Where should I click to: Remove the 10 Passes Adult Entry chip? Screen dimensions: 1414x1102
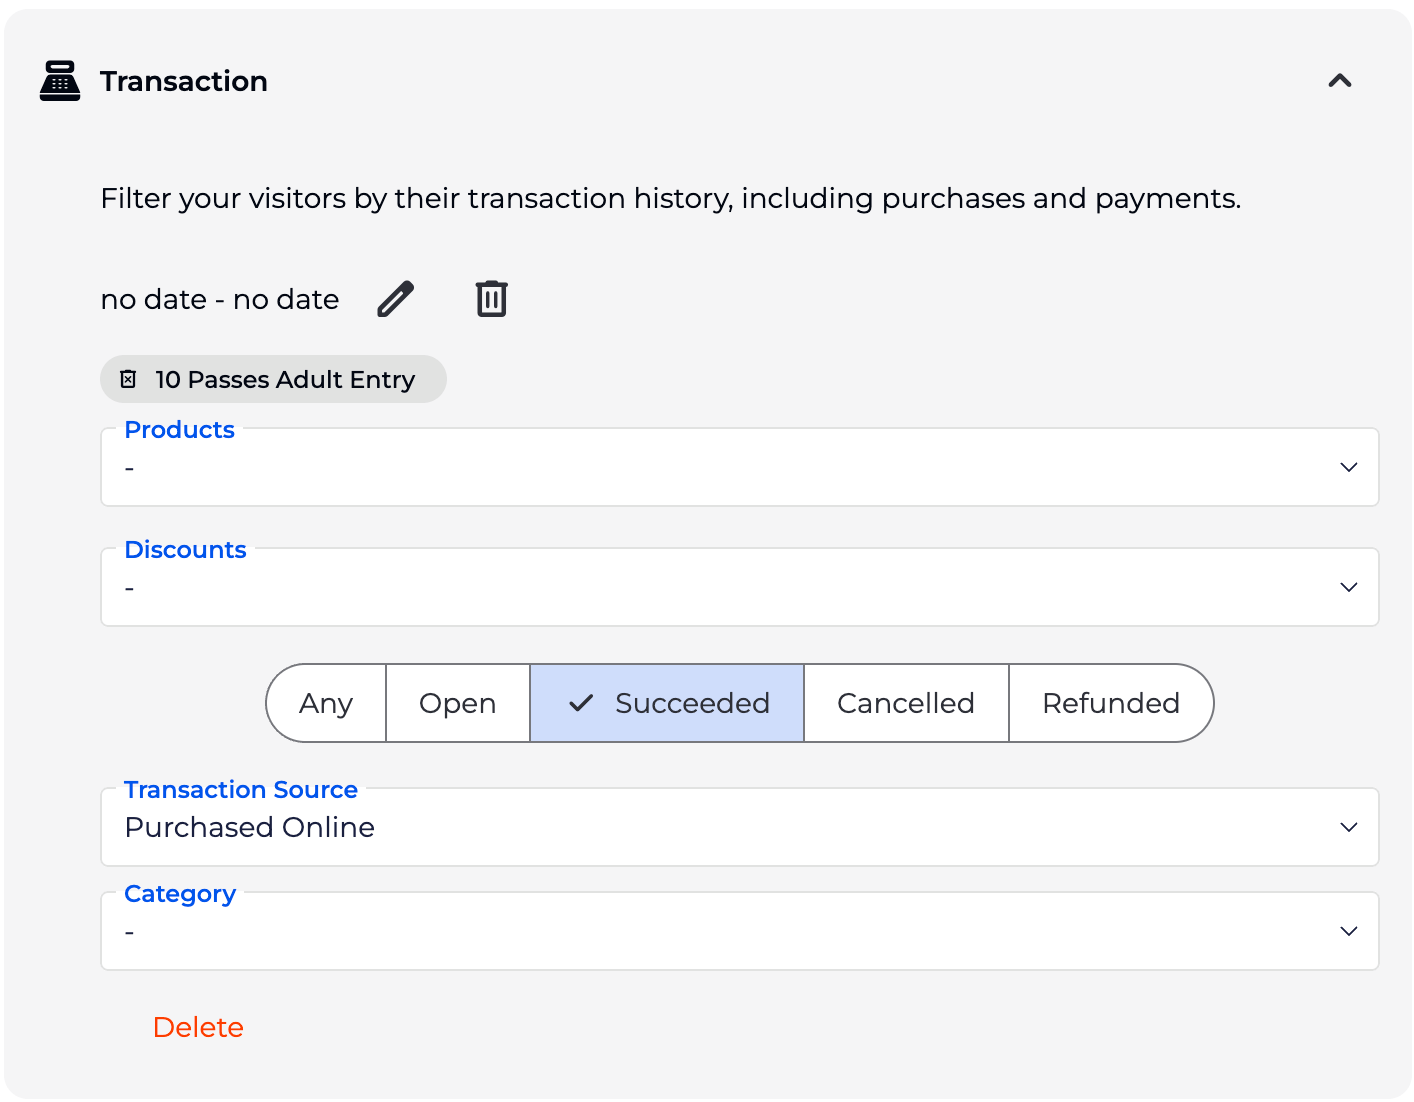(x=128, y=379)
